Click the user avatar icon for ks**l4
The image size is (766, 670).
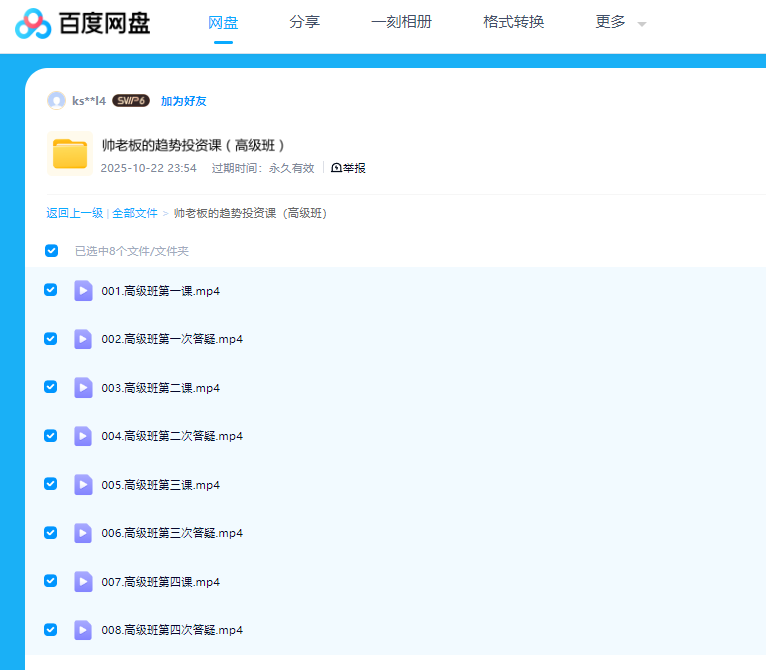56,100
